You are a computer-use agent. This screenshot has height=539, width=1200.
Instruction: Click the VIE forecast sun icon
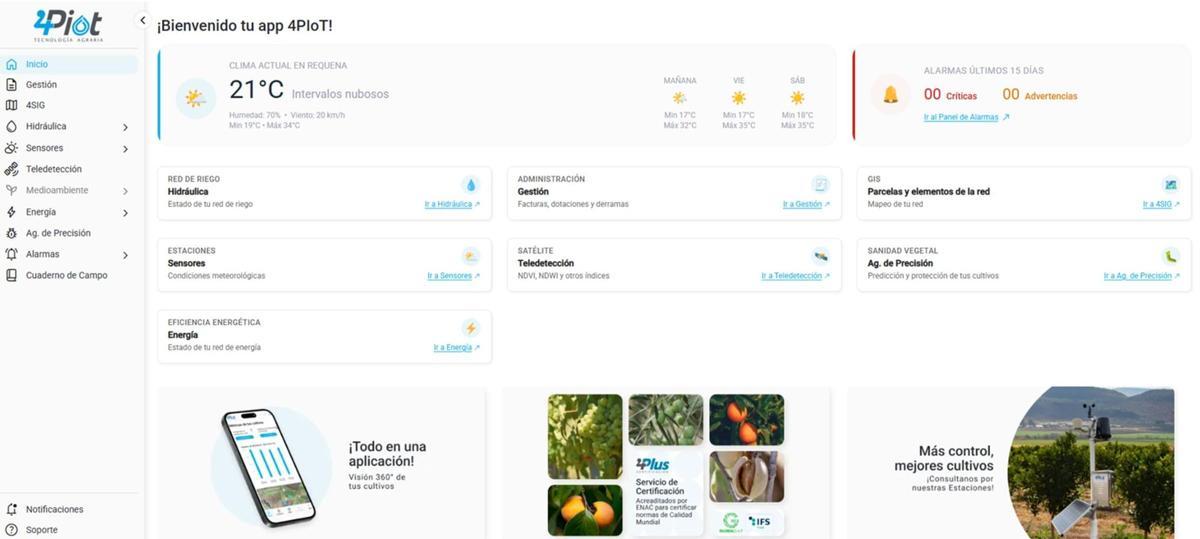[739, 98]
